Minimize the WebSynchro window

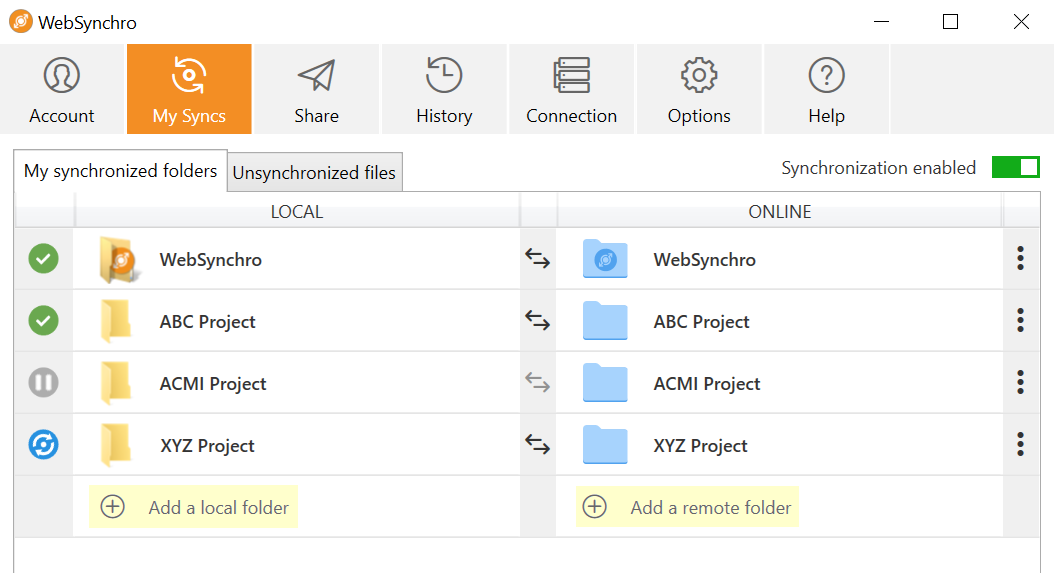coord(881,22)
